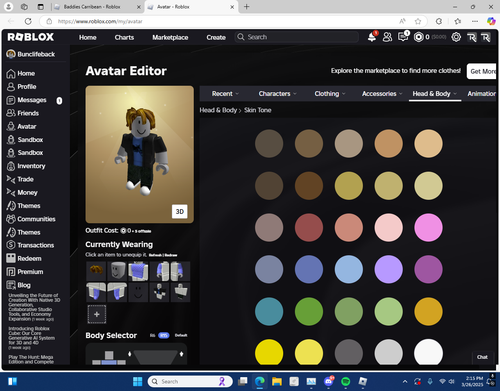The width and height of the screenshot is (500, 391).
Task: Add page to browser favorites star
Action: (418, 21)
